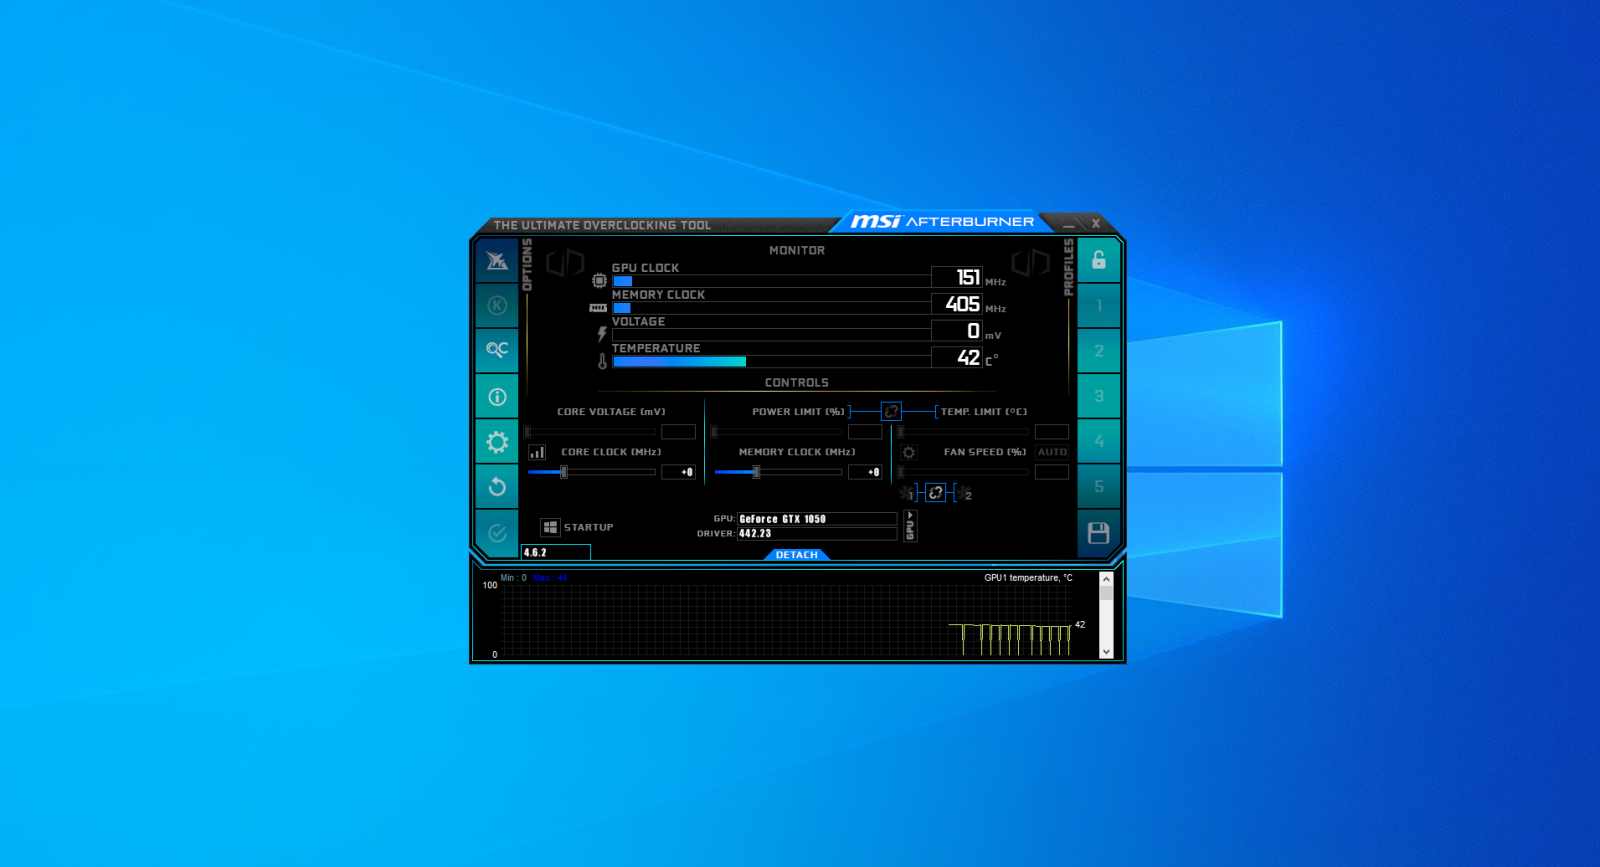
Task: Select profile slot 4
Action: 1098,441
